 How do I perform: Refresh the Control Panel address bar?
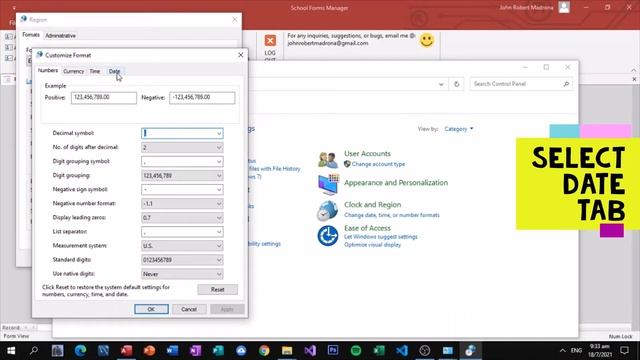click(456, 84)
